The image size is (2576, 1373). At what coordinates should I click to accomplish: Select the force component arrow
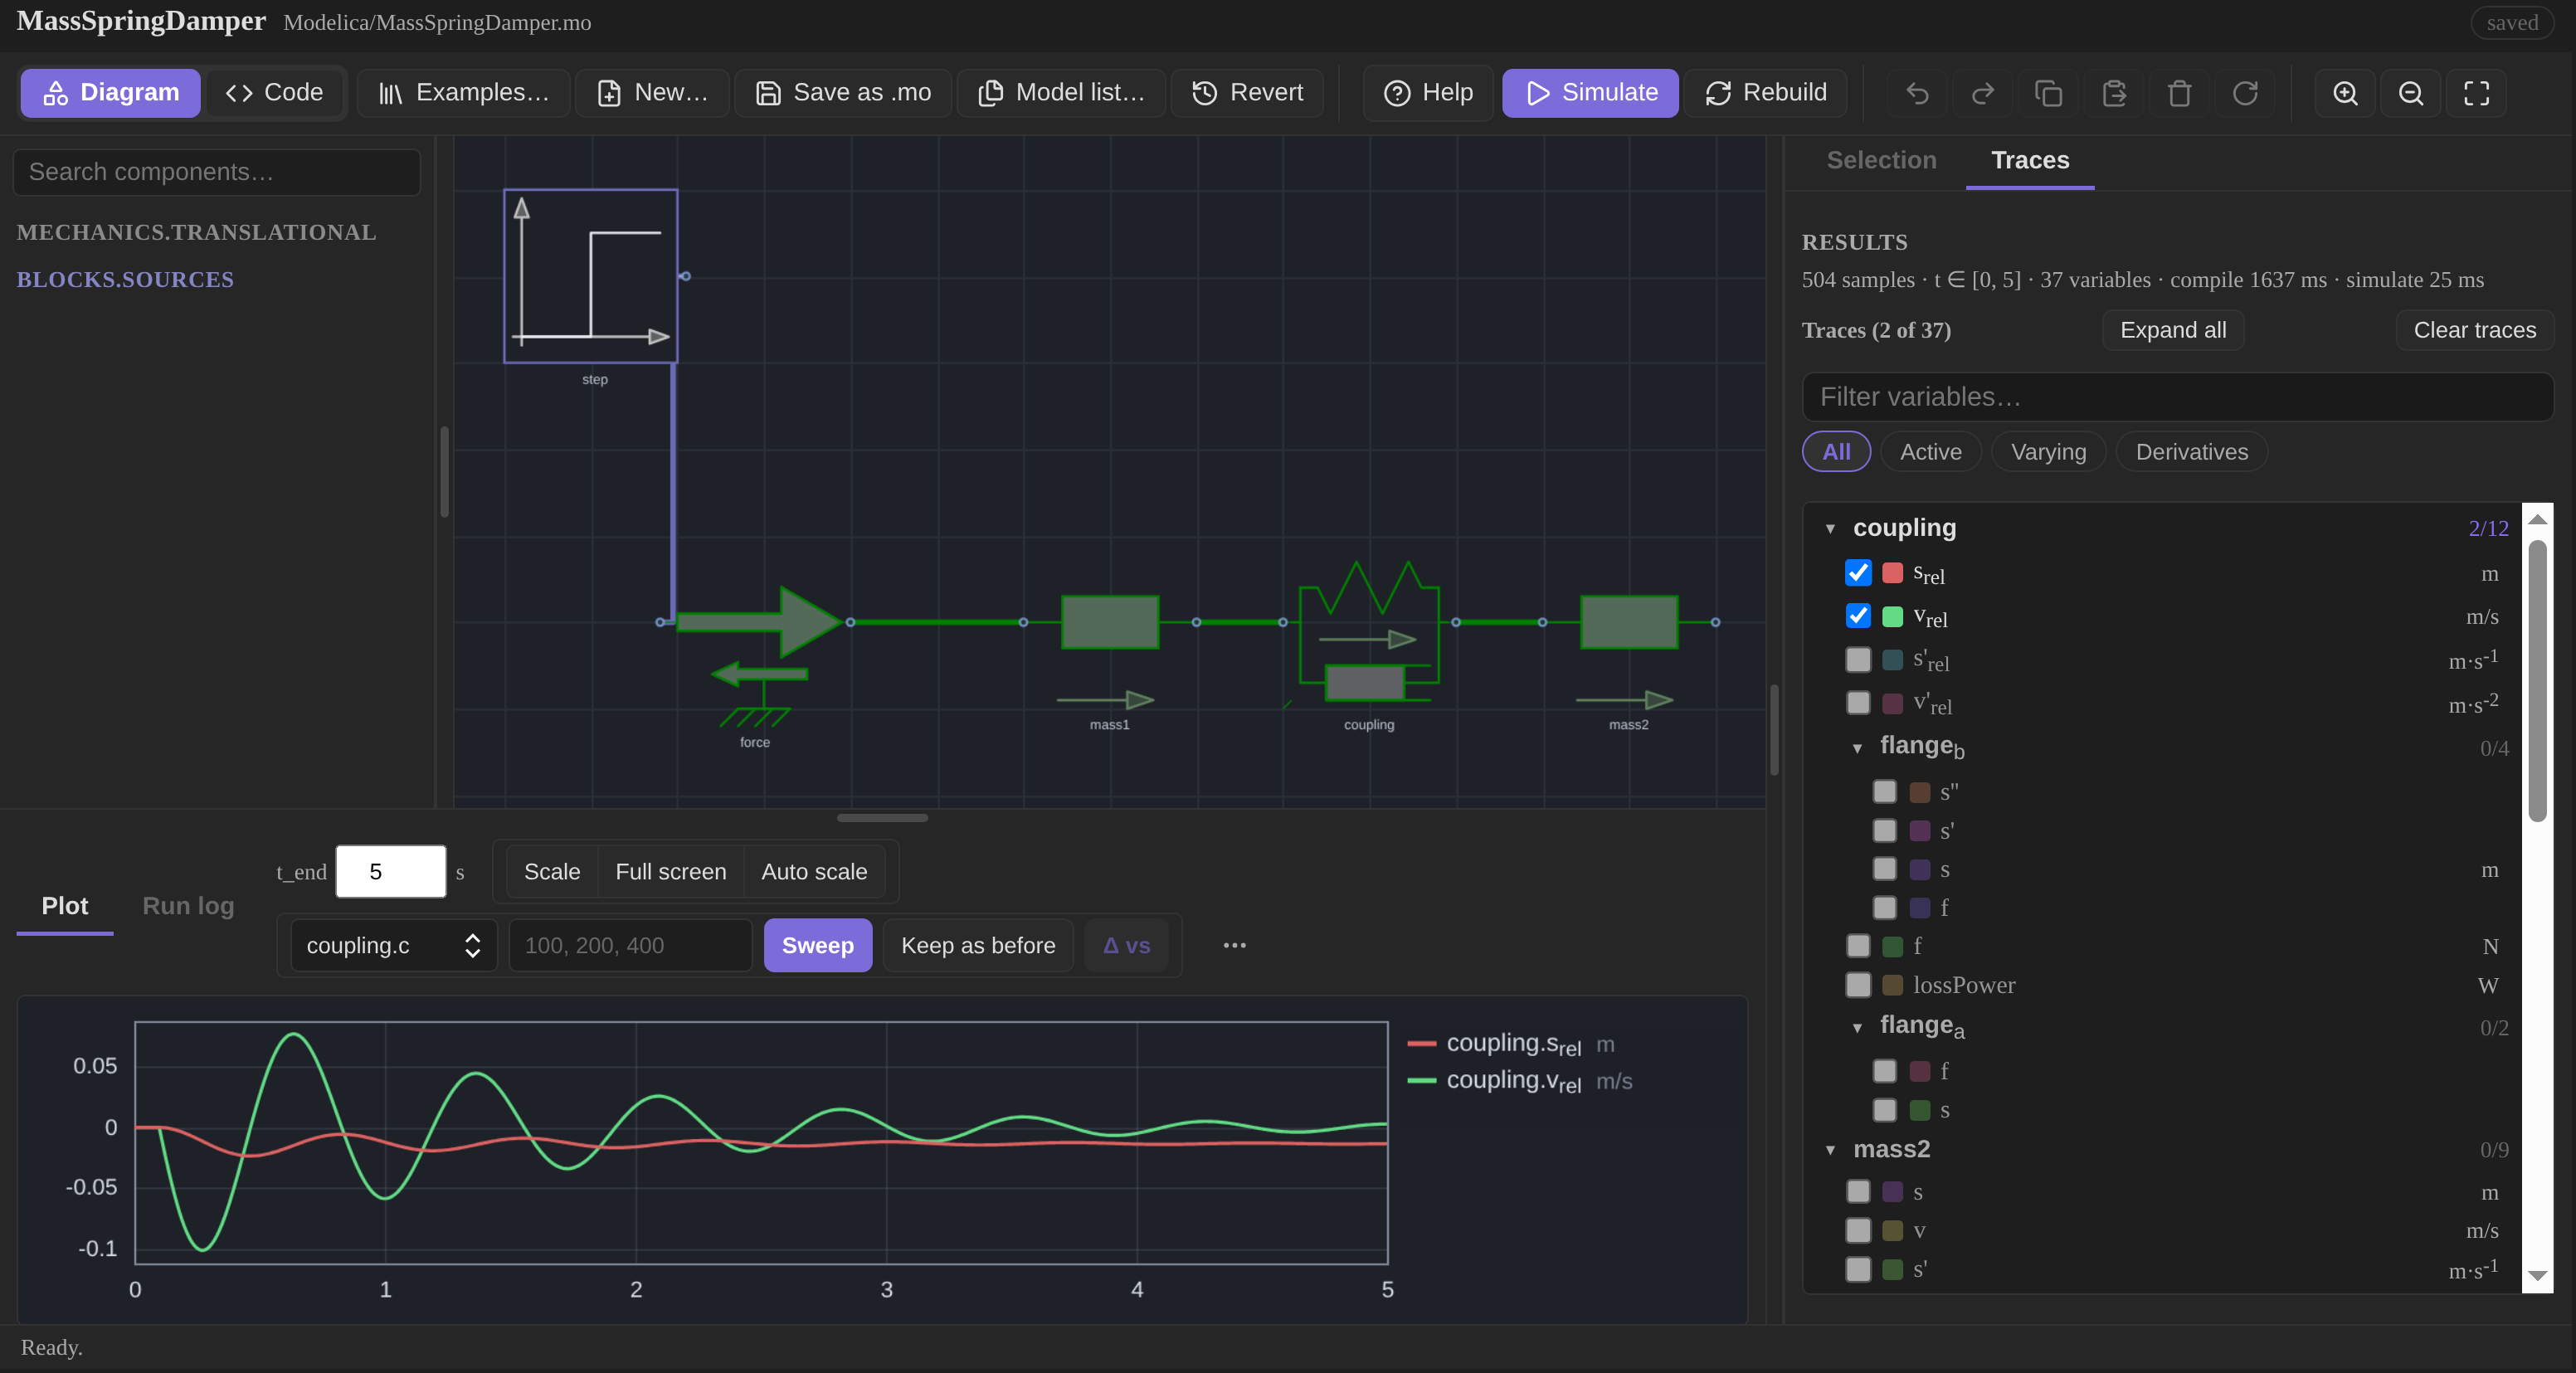point(758,622)
